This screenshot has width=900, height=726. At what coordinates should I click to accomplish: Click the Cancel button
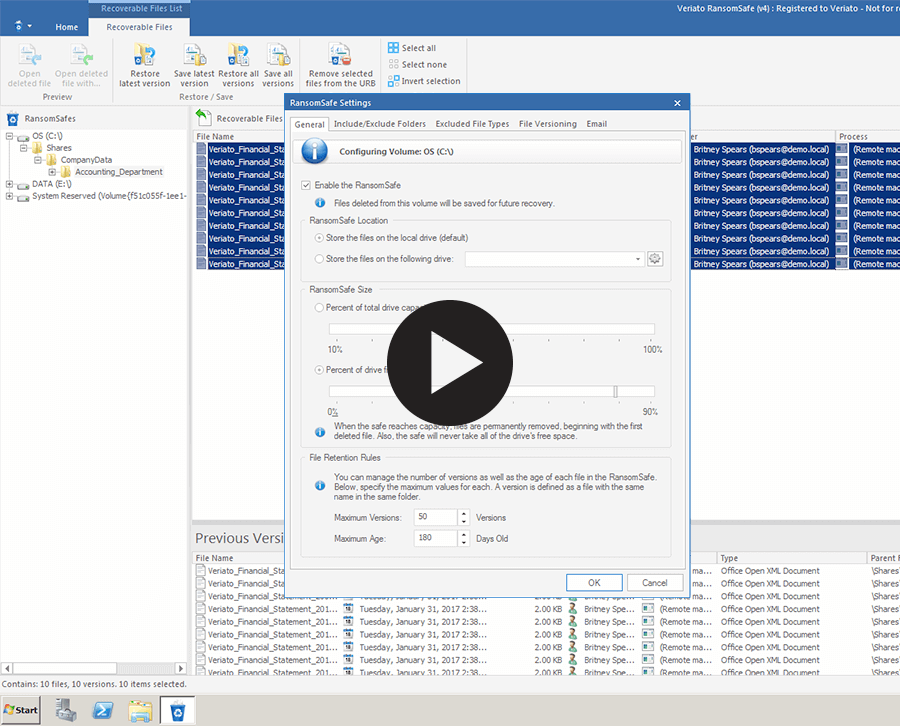(x=654, y=583)
